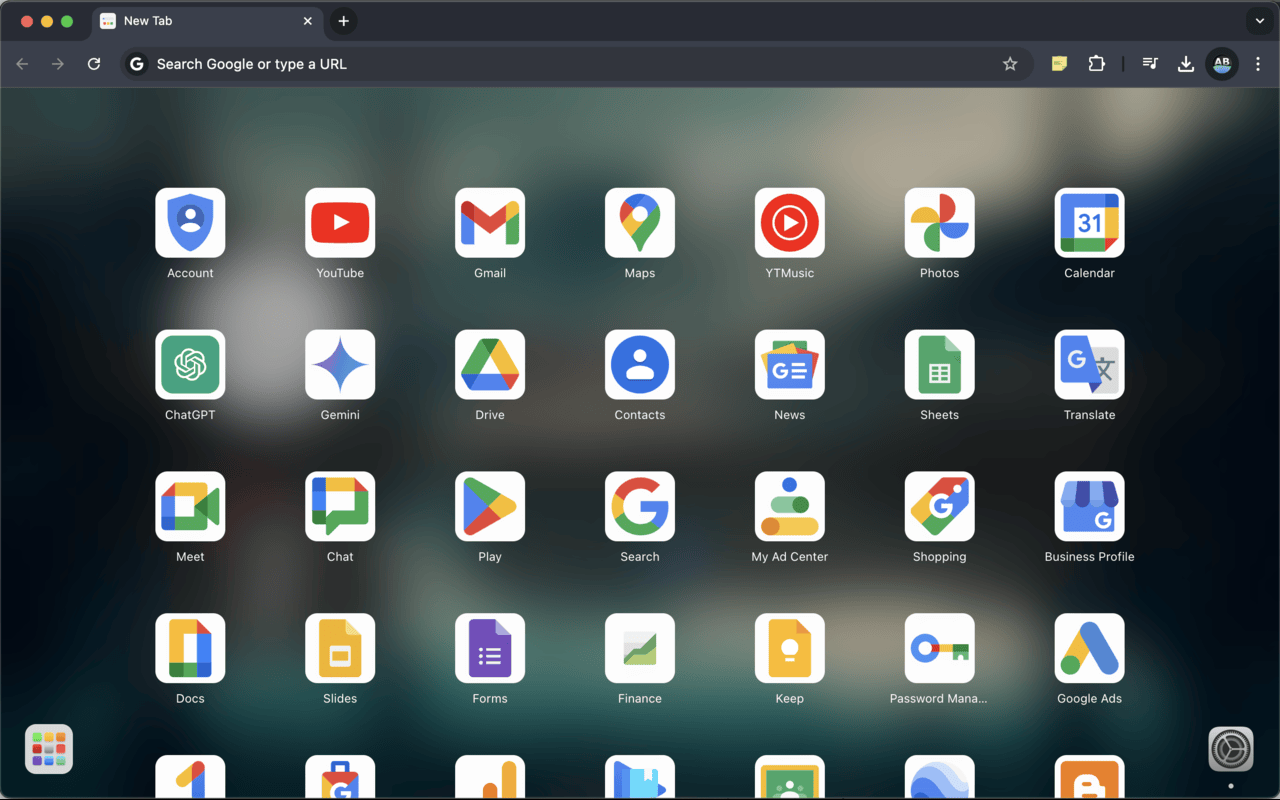Open the Gmail app icon
The width and height of the screenshot is (1280, 800).
point(490,223)
